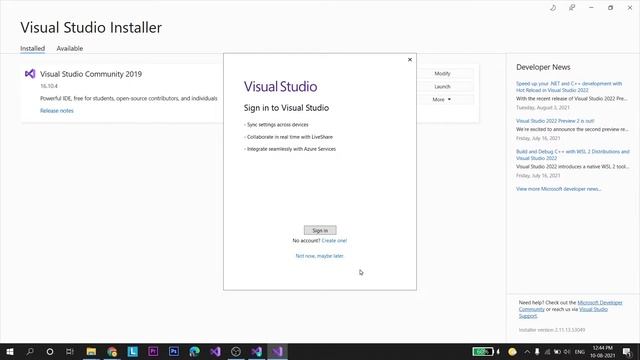This screenshot has height=360, width=640.
Task: Open the blue L app on taskbar
Action: pos(133,351)
